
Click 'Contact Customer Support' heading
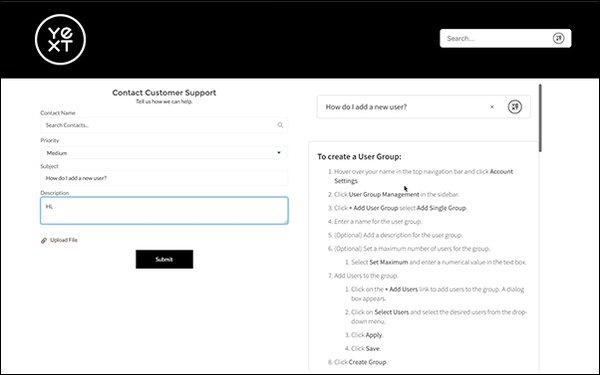(x=164, y=93)
